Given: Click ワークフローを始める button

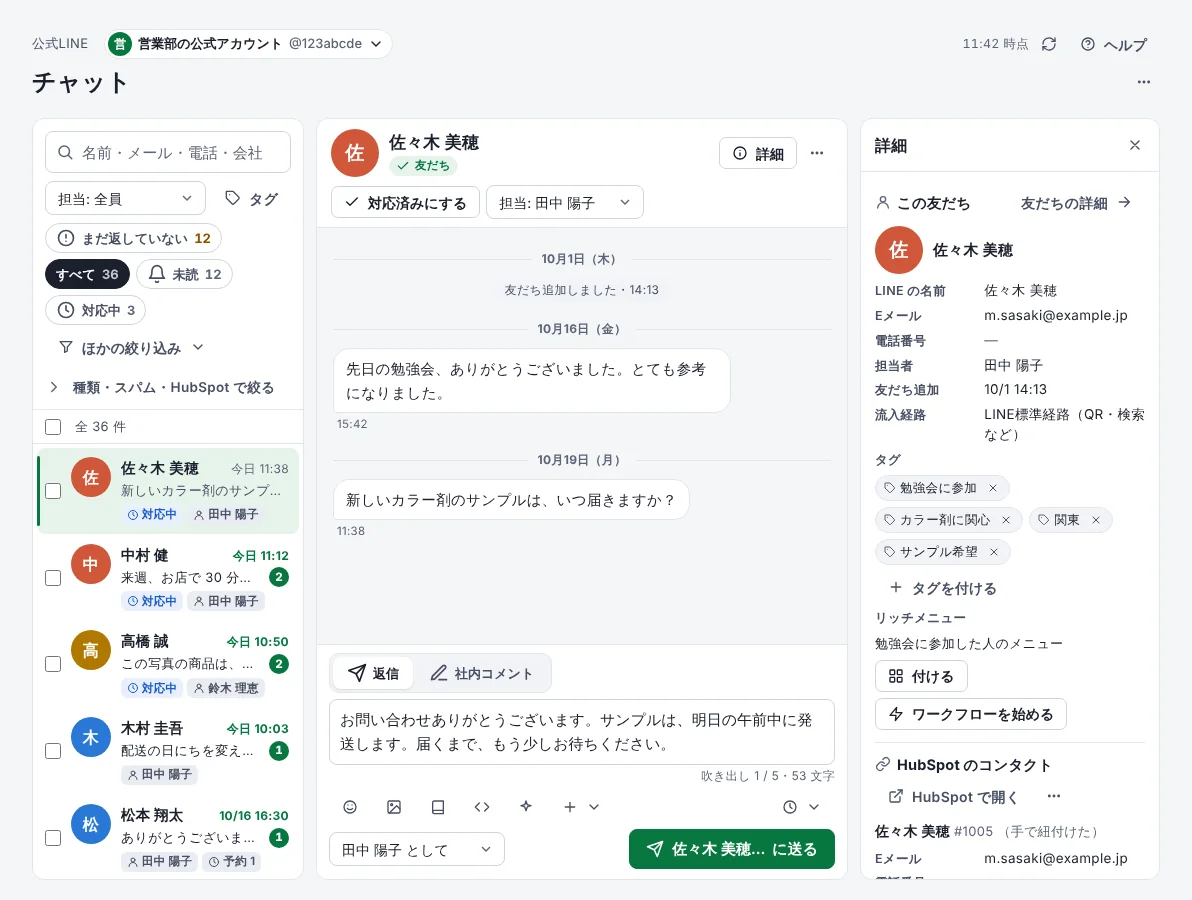Looking at the screenshot, I should pos(971,715).
